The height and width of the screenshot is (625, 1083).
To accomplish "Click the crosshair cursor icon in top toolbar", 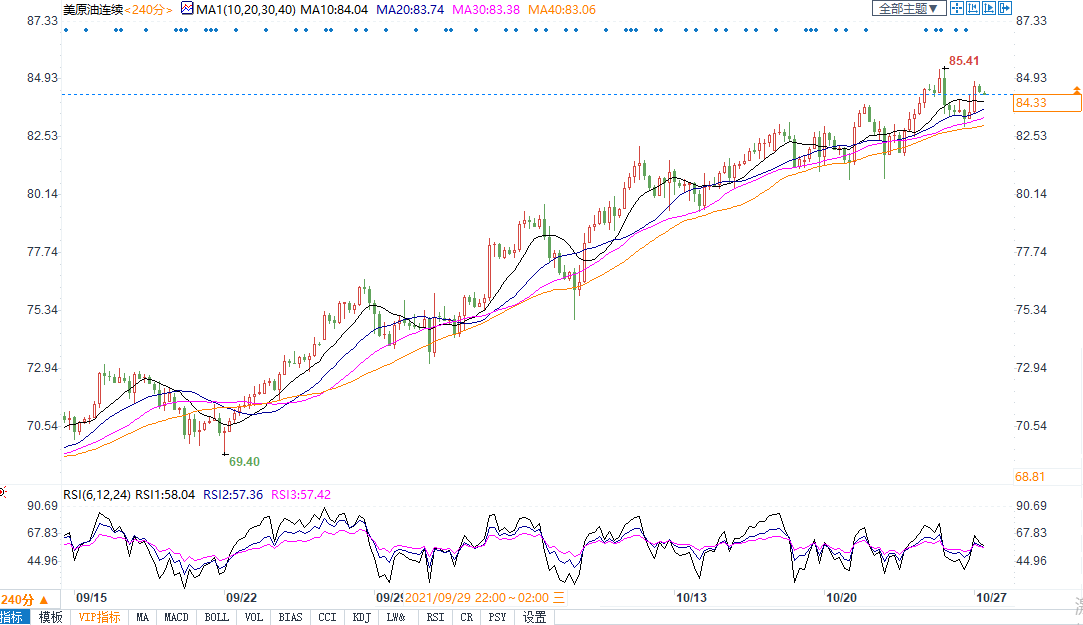I will (956, 8).
